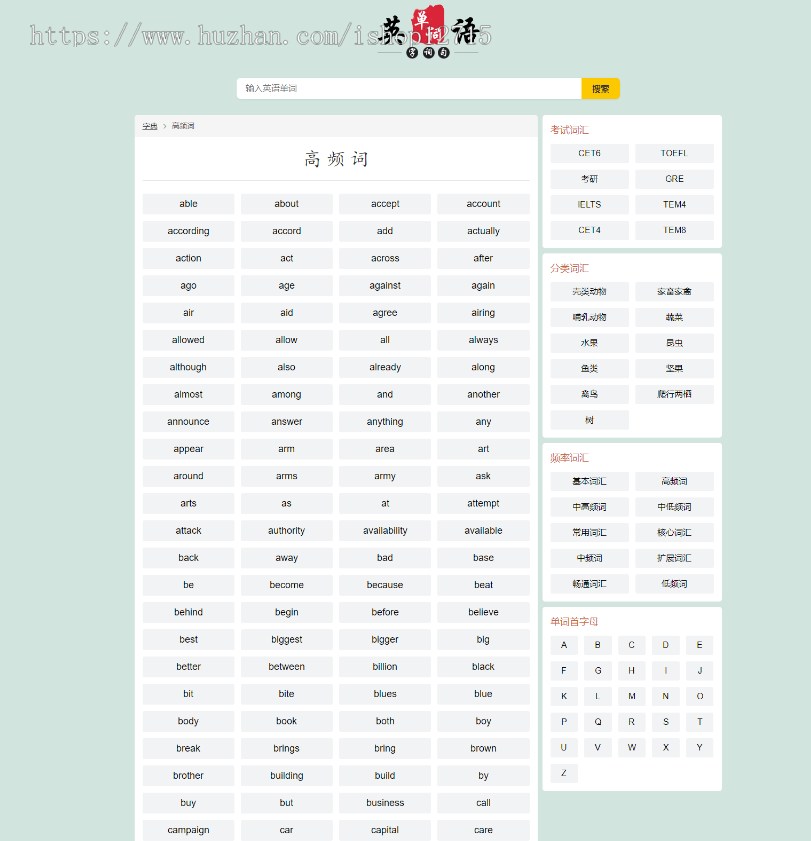The height and width of the screenshot is (841, 811).
Task: Open the CET6 exam vocabulary
Action: pyautogui.click(x=589, y=153)
